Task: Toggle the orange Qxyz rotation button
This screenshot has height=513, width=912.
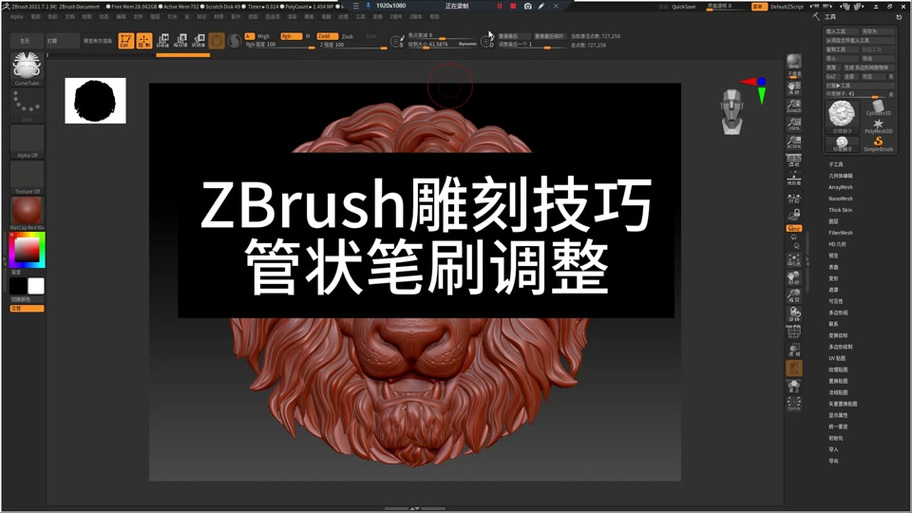Action: 794,229
